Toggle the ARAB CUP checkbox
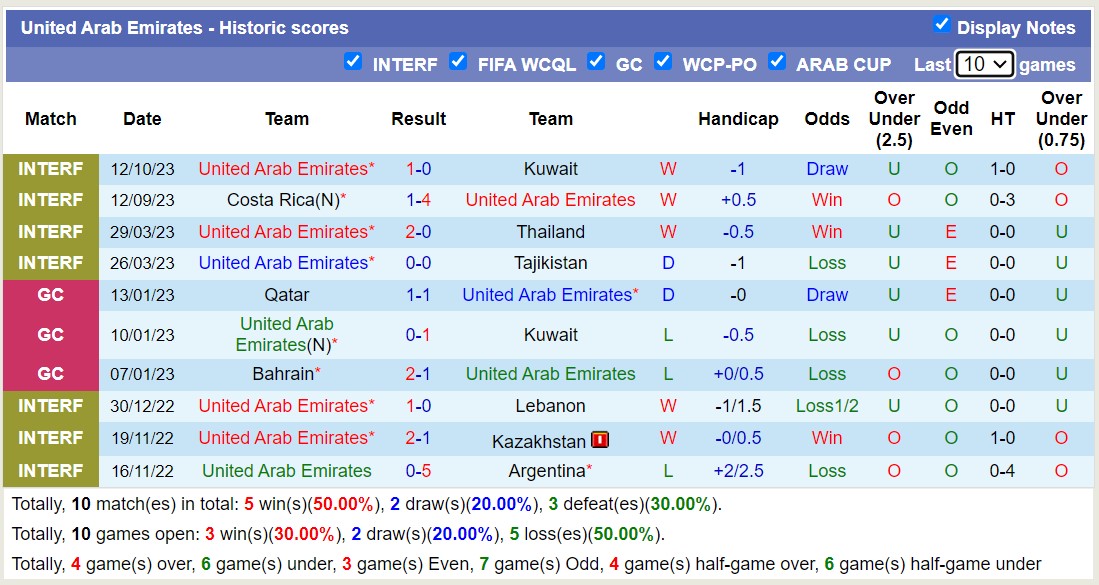Image resolution: width=1099 pixels, height=585 pixels. pos(777,62)
